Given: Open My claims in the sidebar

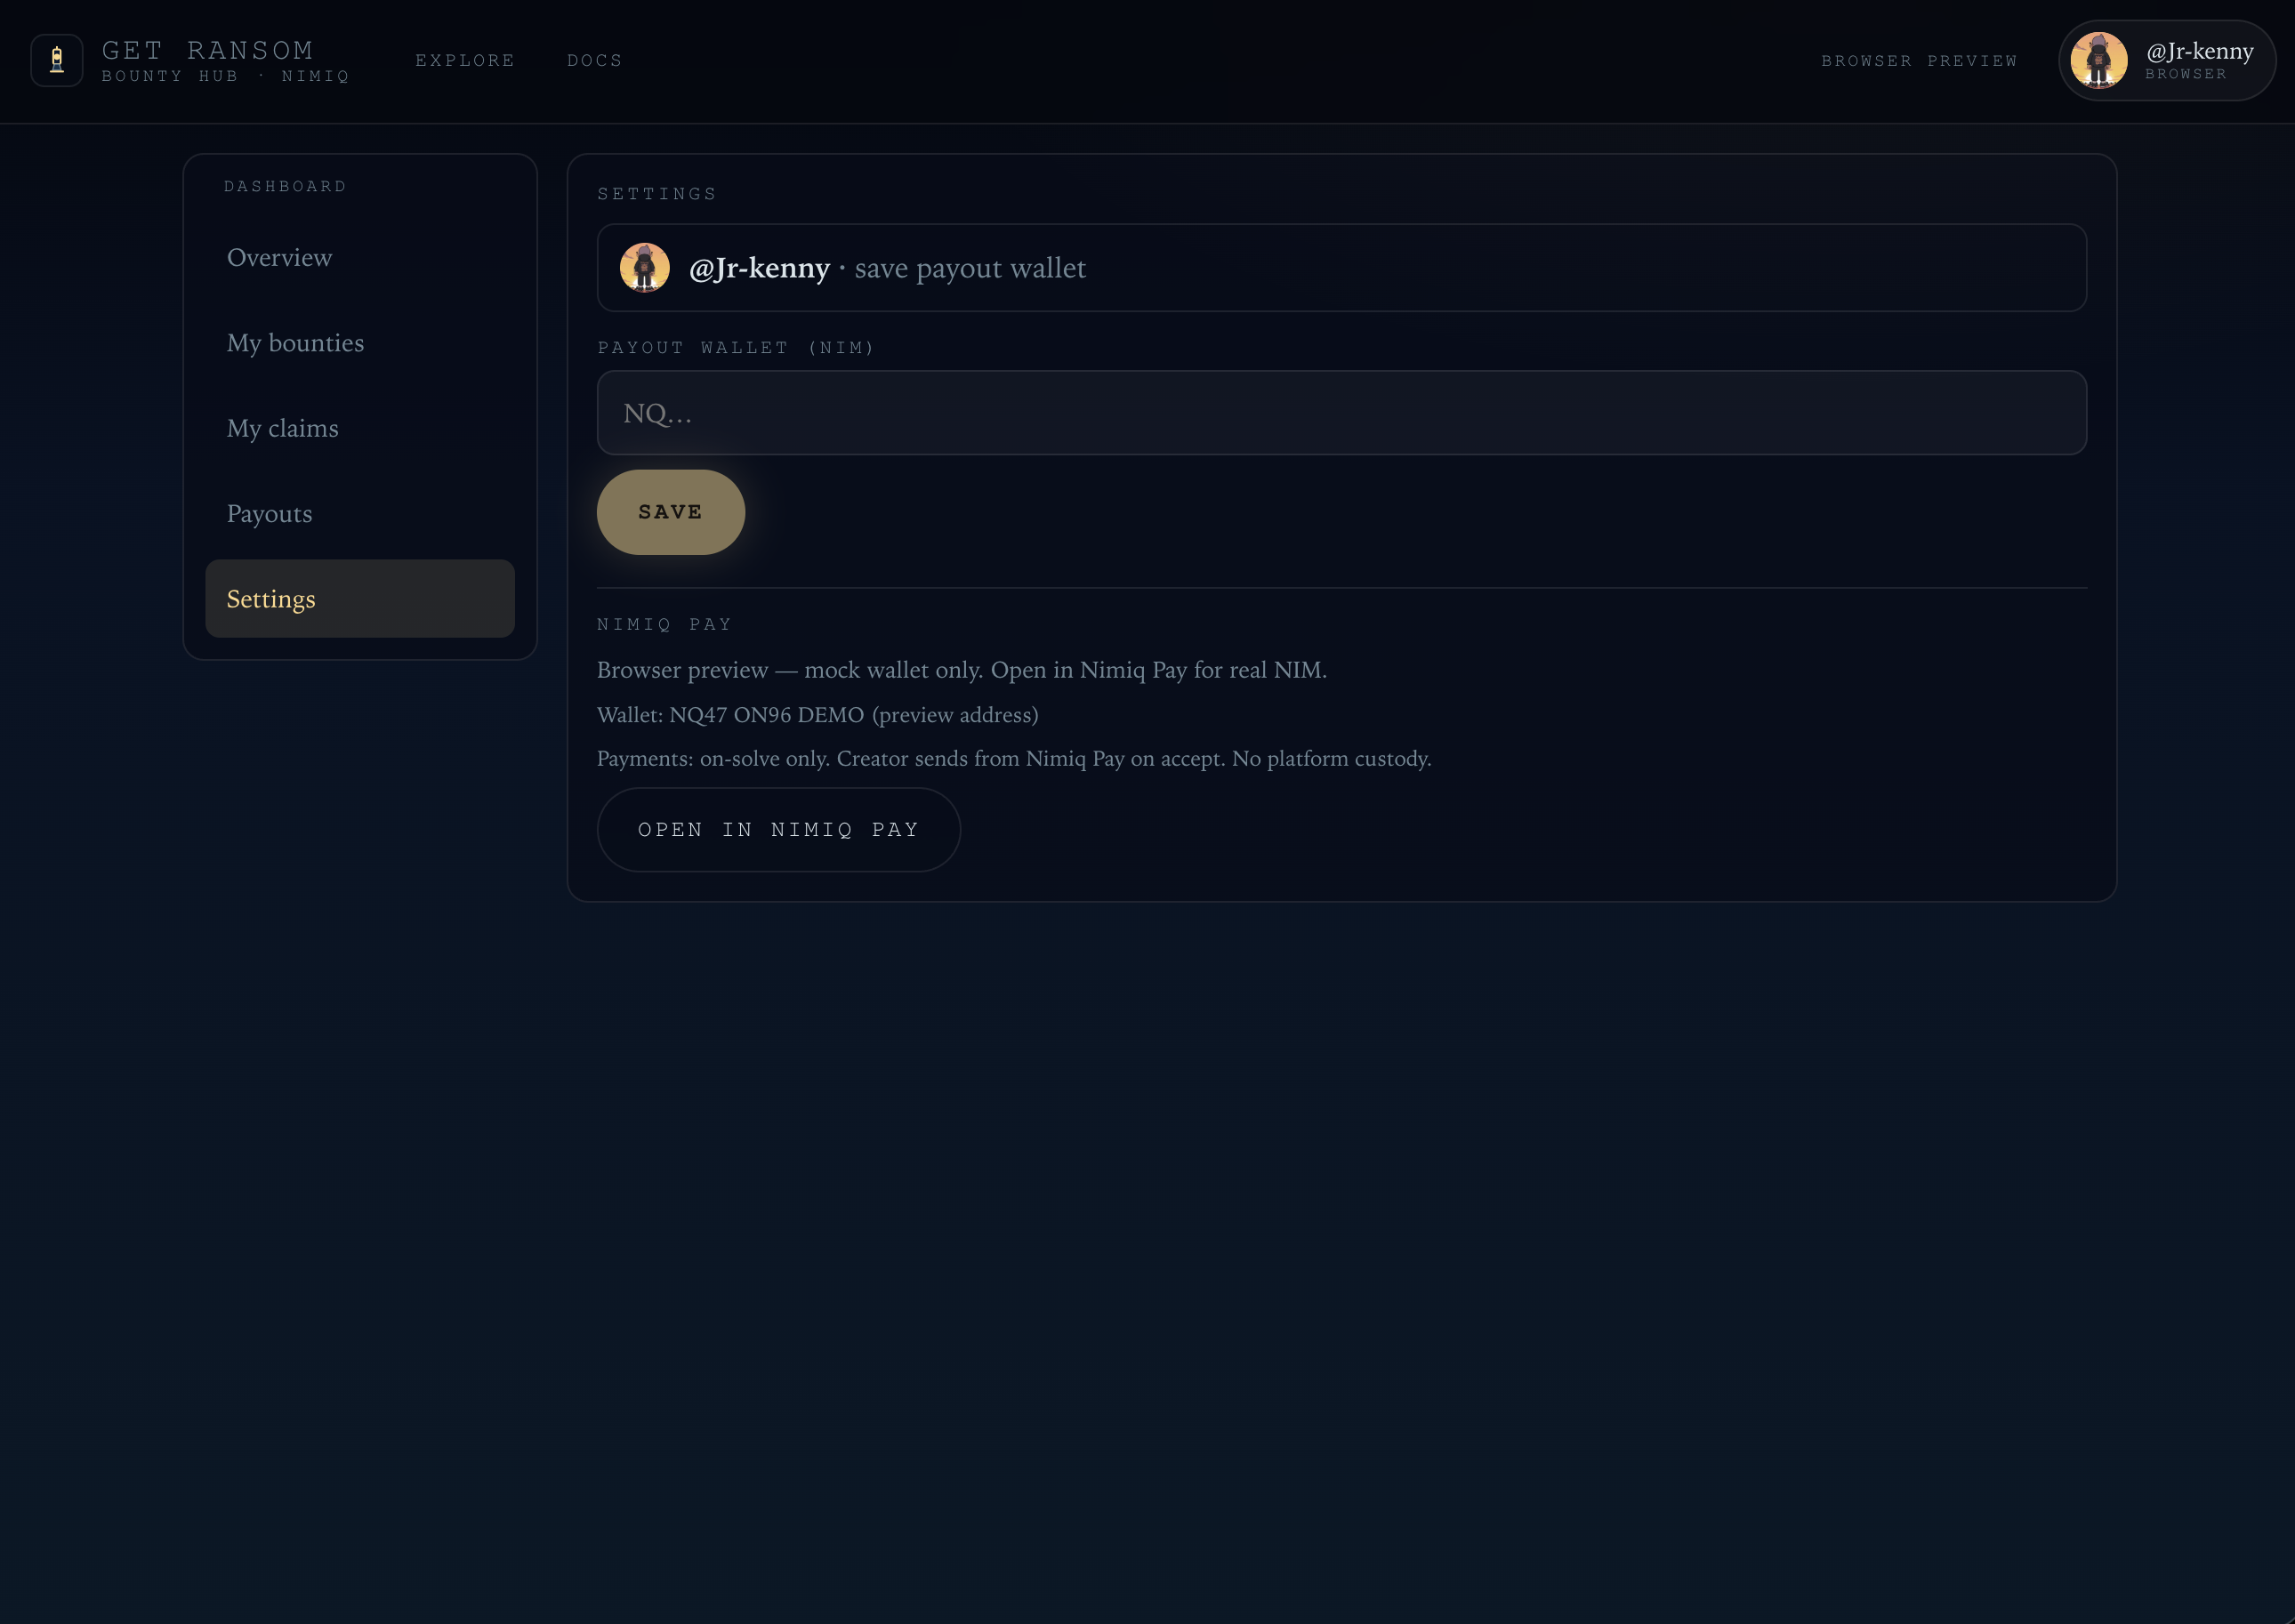Looking at the screenshot, I should point(360,428).
